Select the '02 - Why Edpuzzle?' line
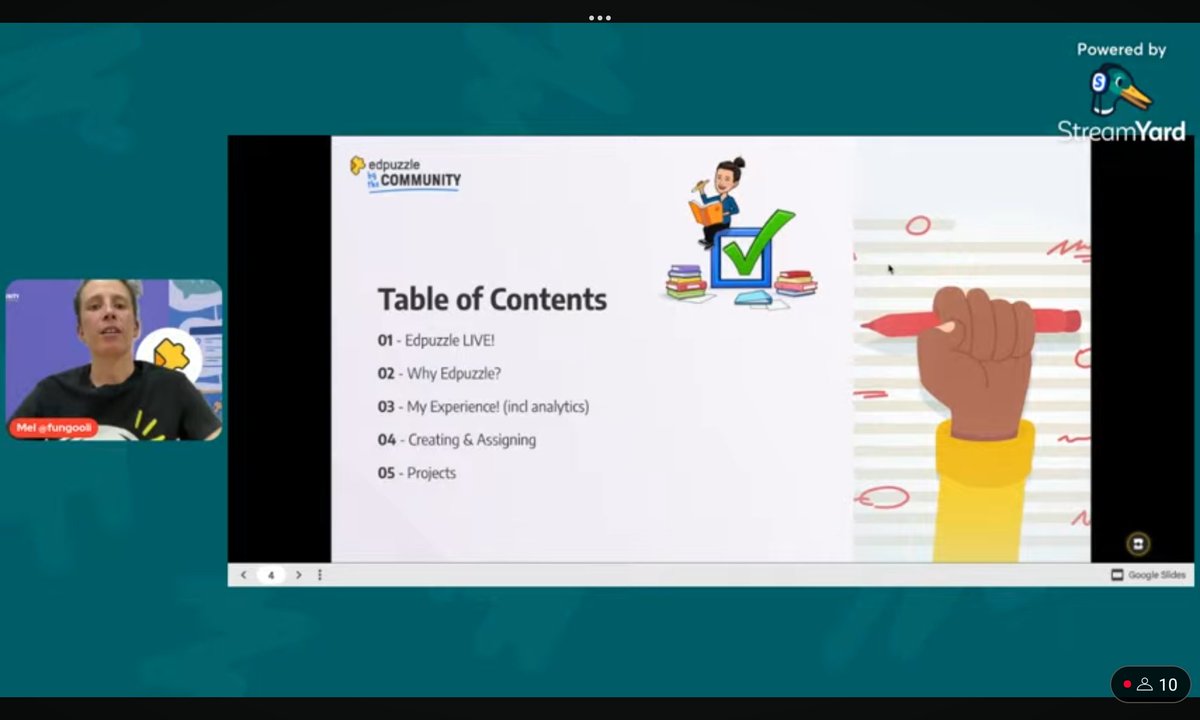The width and height of the screenshot is (1200, 720). pos(439,374)
